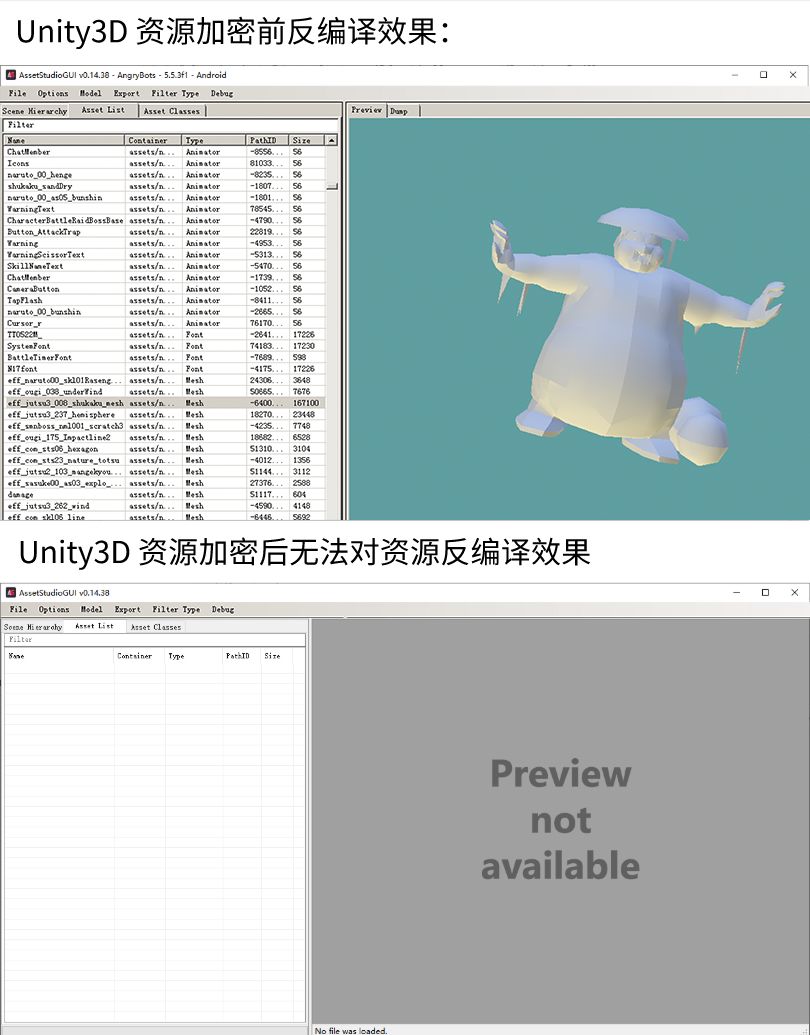The height and width of the screenshot is (1035, 810).
Task: Focus the Filter field in AngryBots window
Action: pyautogui.click(x=170, y=125)
